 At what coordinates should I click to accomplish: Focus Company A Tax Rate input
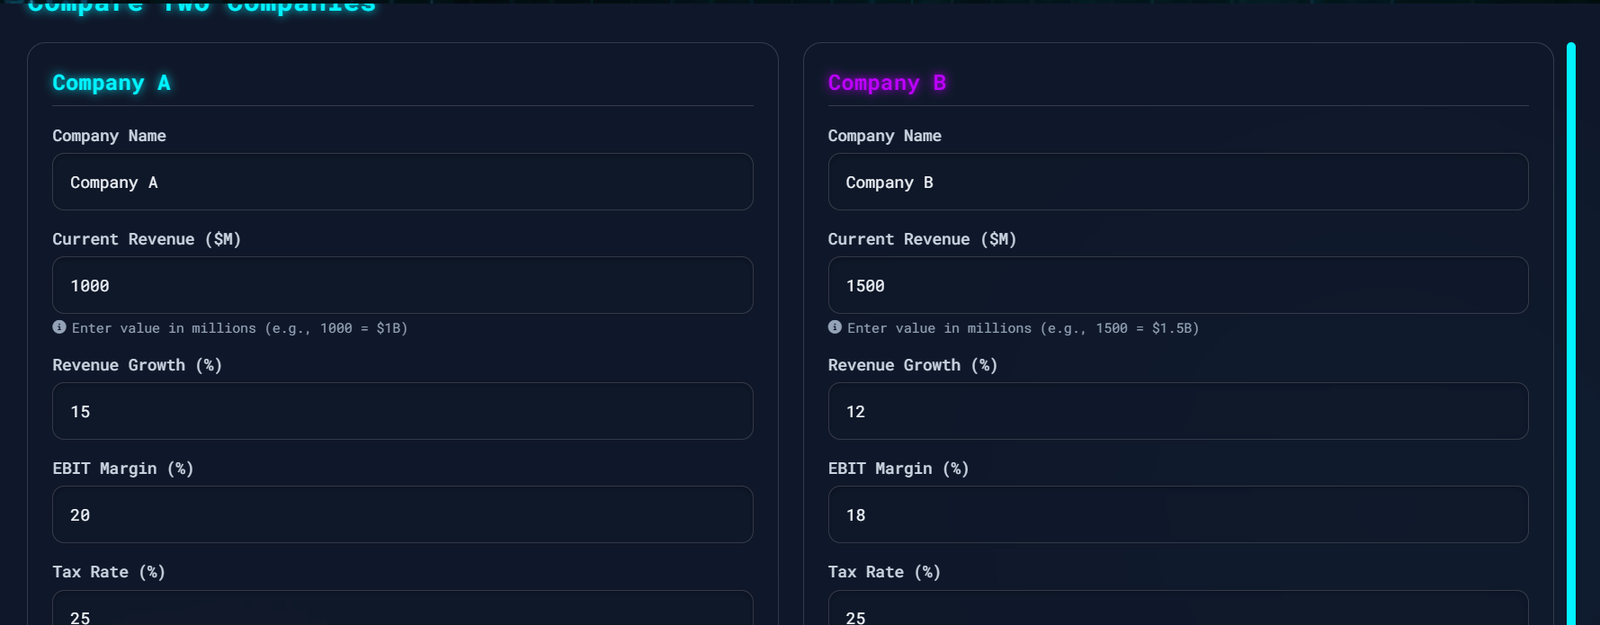coord(402,610)
